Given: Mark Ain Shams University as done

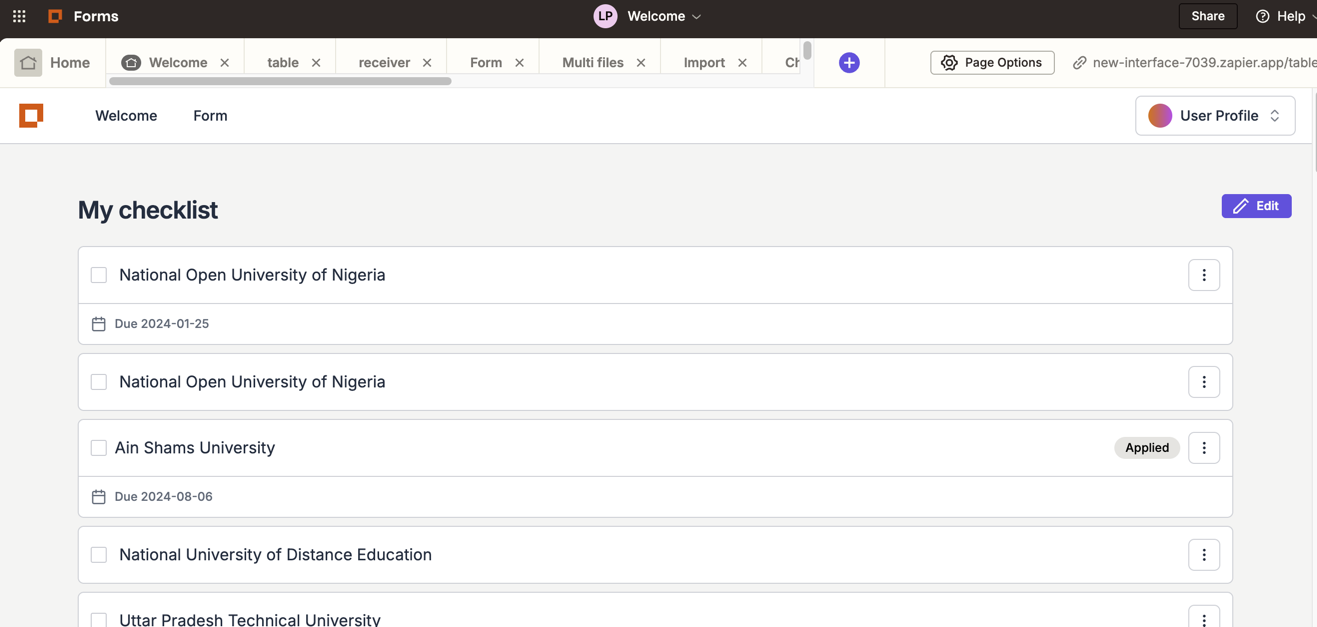Looking at the screenshot, I should click(98, 447).
